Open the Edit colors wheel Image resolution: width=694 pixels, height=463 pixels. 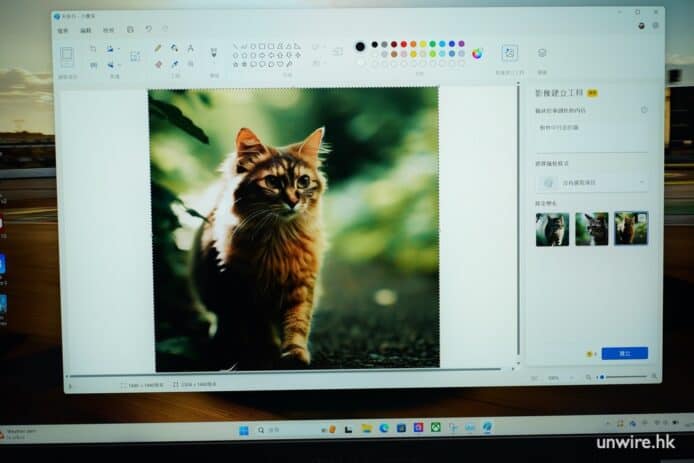pos(477,53)
